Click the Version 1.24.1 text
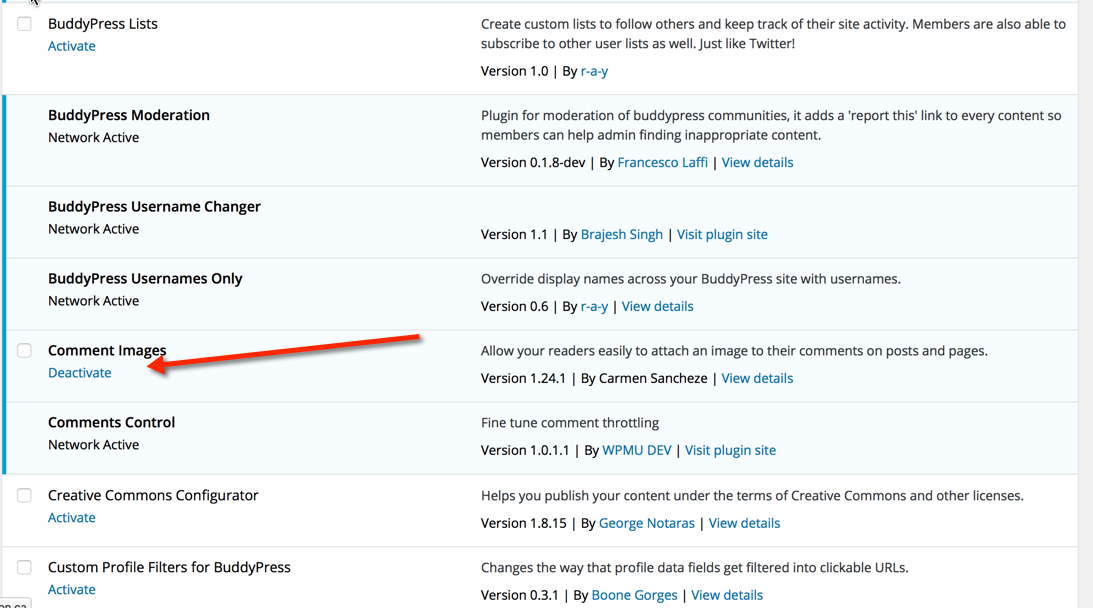 click(x=523, y=378)
